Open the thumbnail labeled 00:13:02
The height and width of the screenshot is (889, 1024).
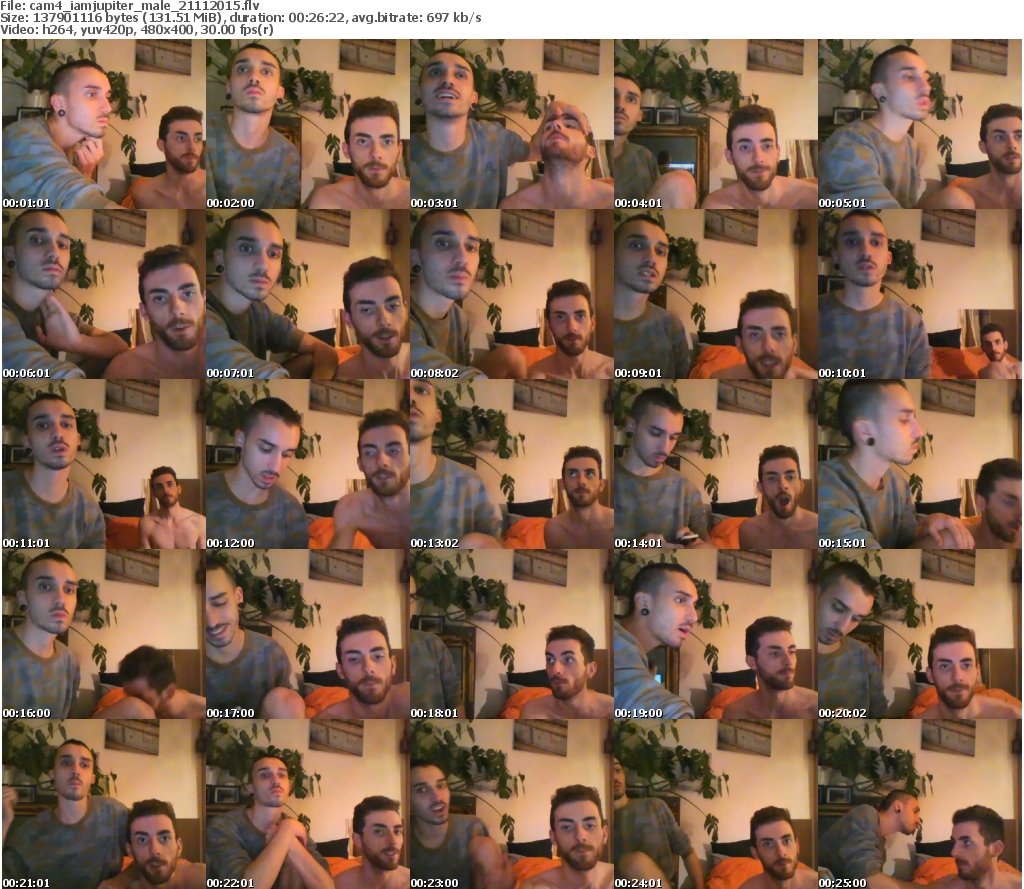coord(511,464)
